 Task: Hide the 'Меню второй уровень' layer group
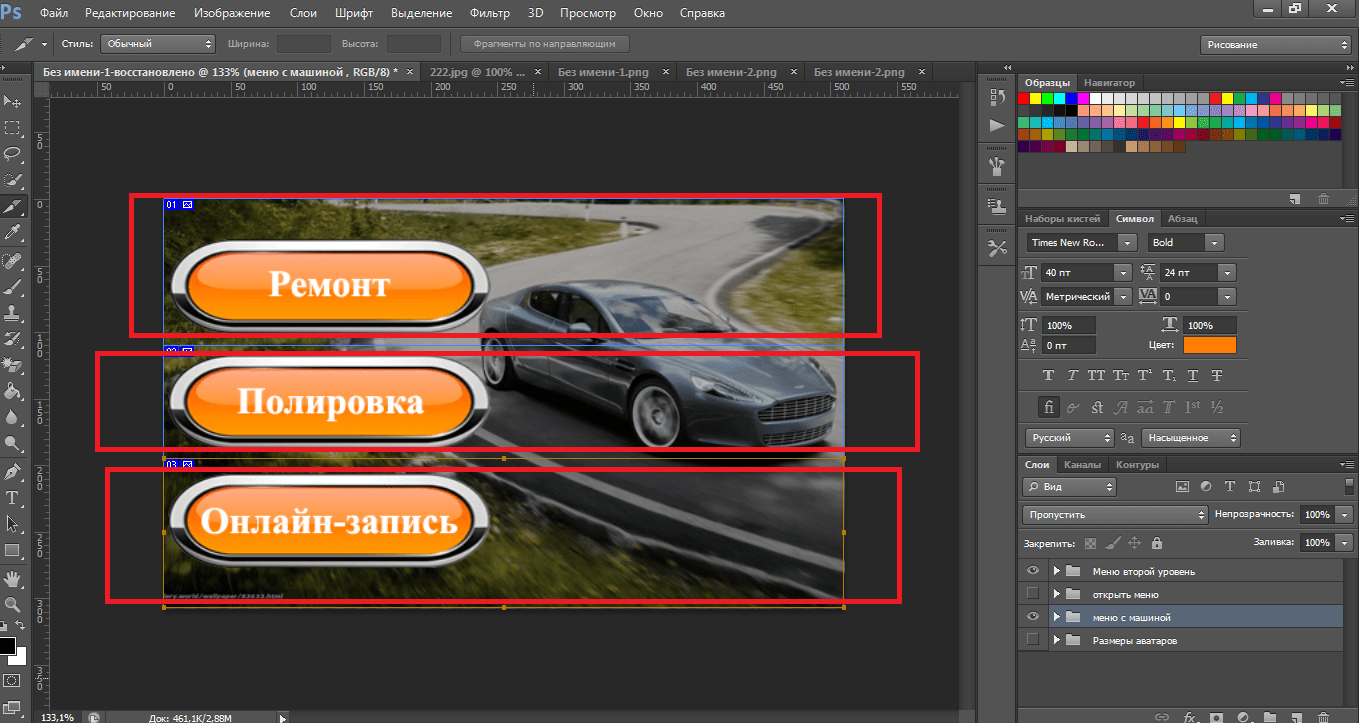tap(1033, 571)
